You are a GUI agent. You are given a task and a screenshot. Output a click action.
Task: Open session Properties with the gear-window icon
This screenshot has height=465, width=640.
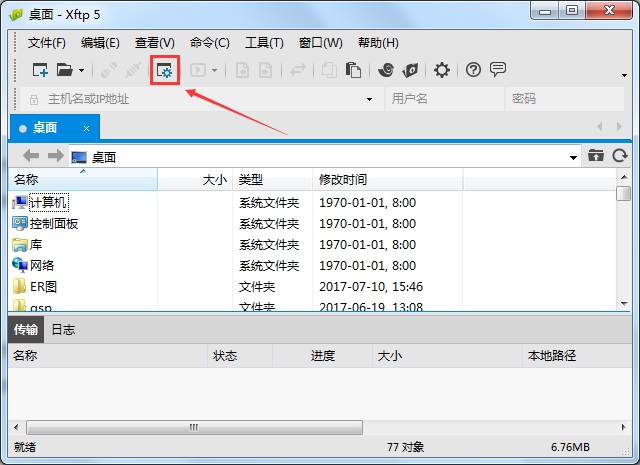[x=165, y=71]
